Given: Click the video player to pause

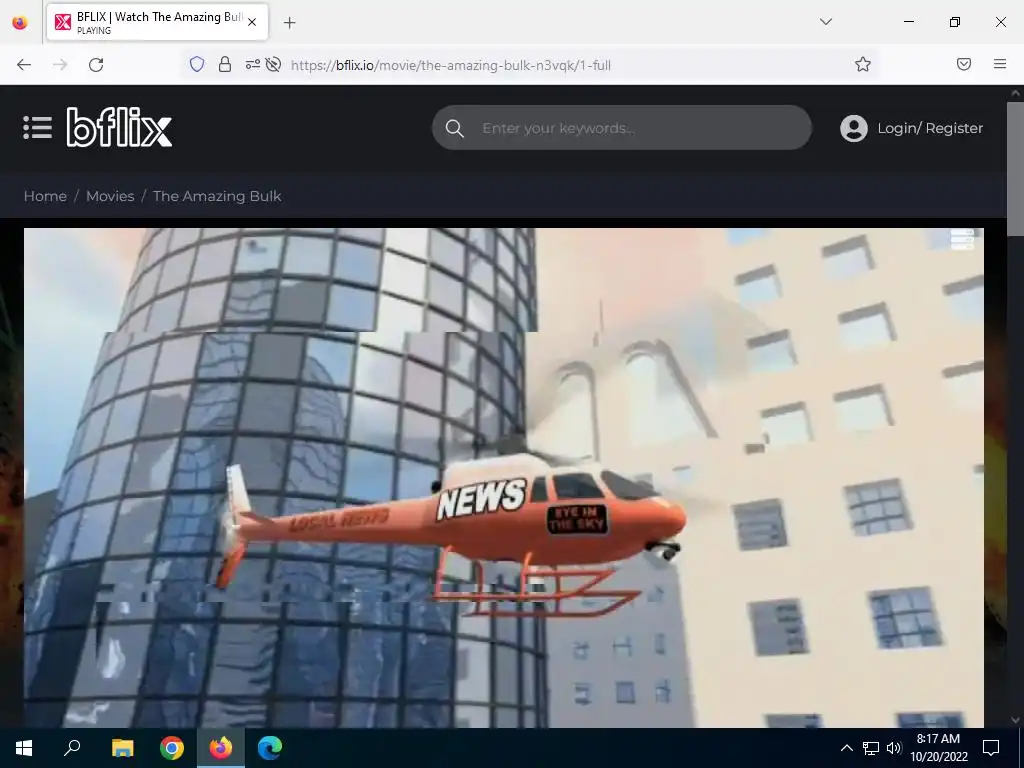Looking at the screenshot, I should (504, 477).
